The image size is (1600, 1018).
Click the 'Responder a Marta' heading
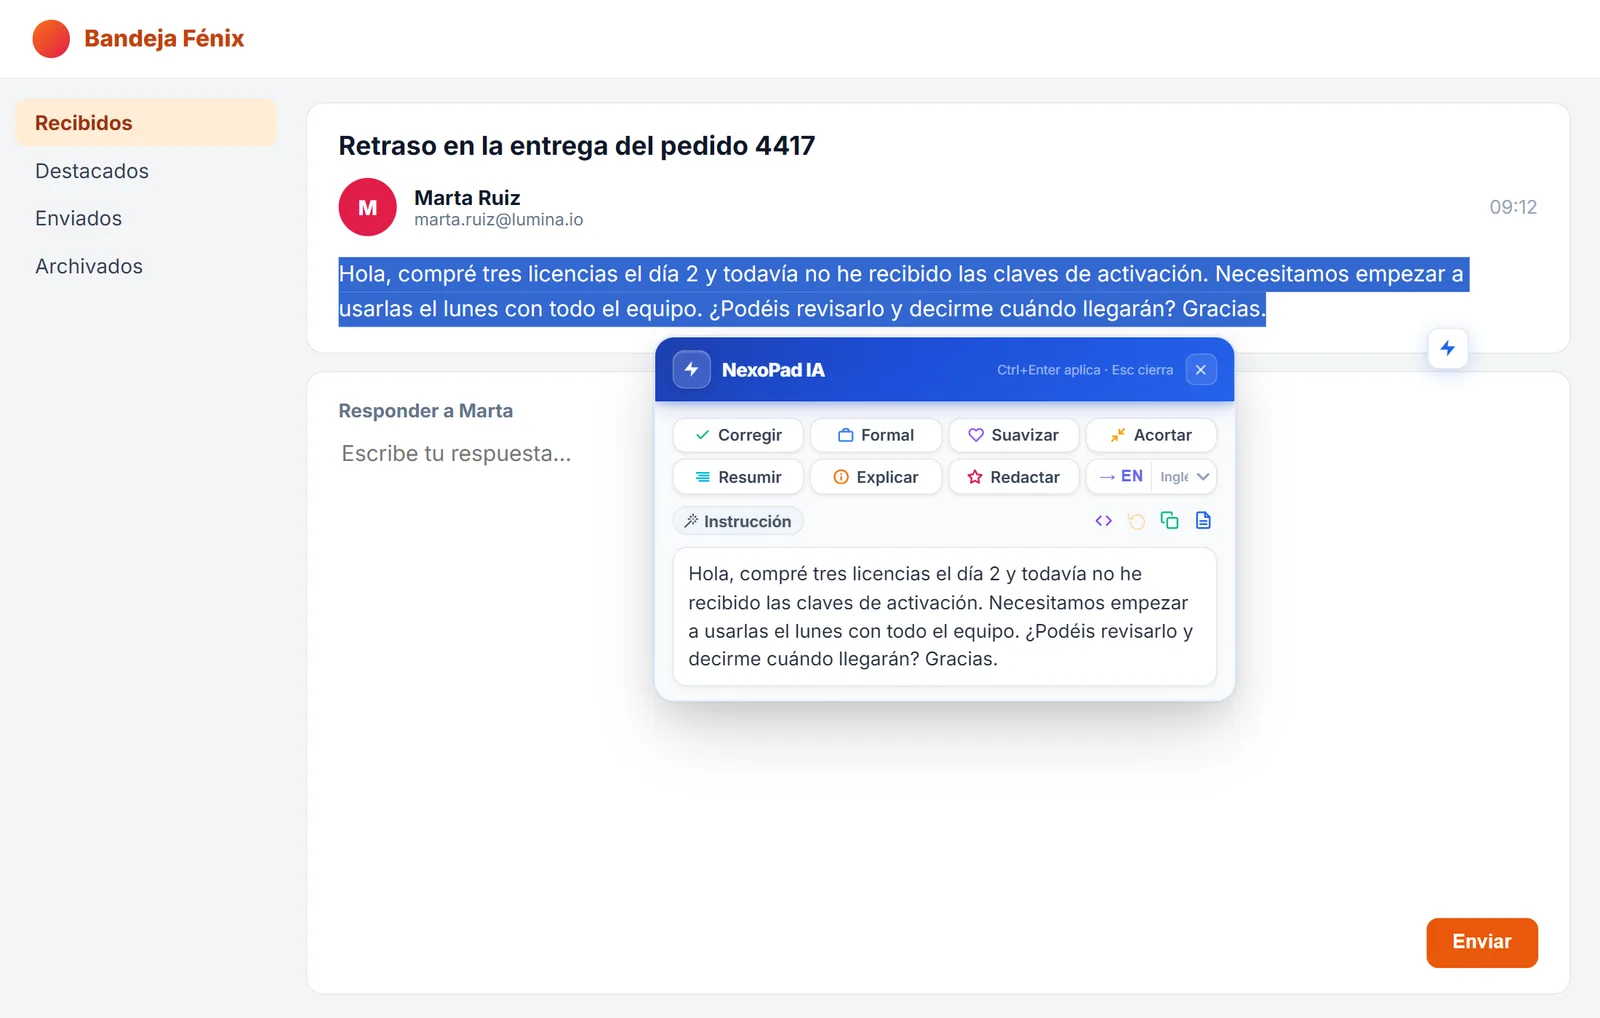(426, 411)
